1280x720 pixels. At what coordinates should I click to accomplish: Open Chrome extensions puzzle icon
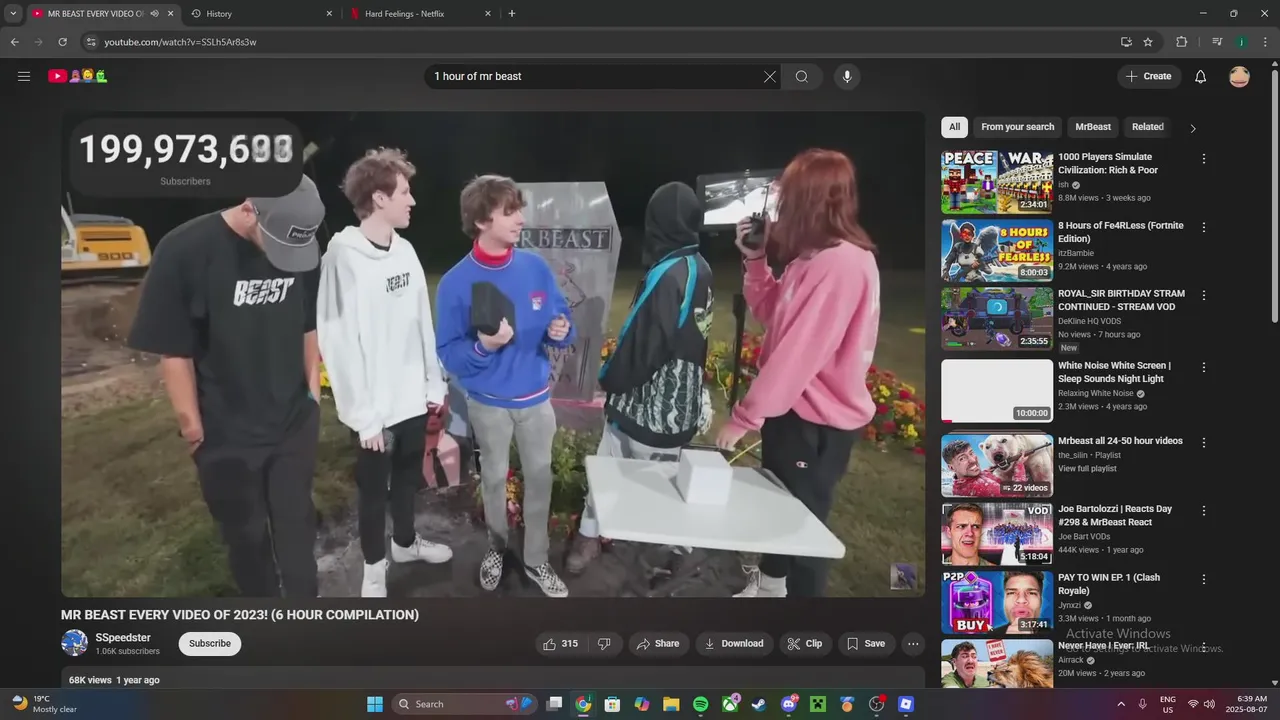[1182, 42]
